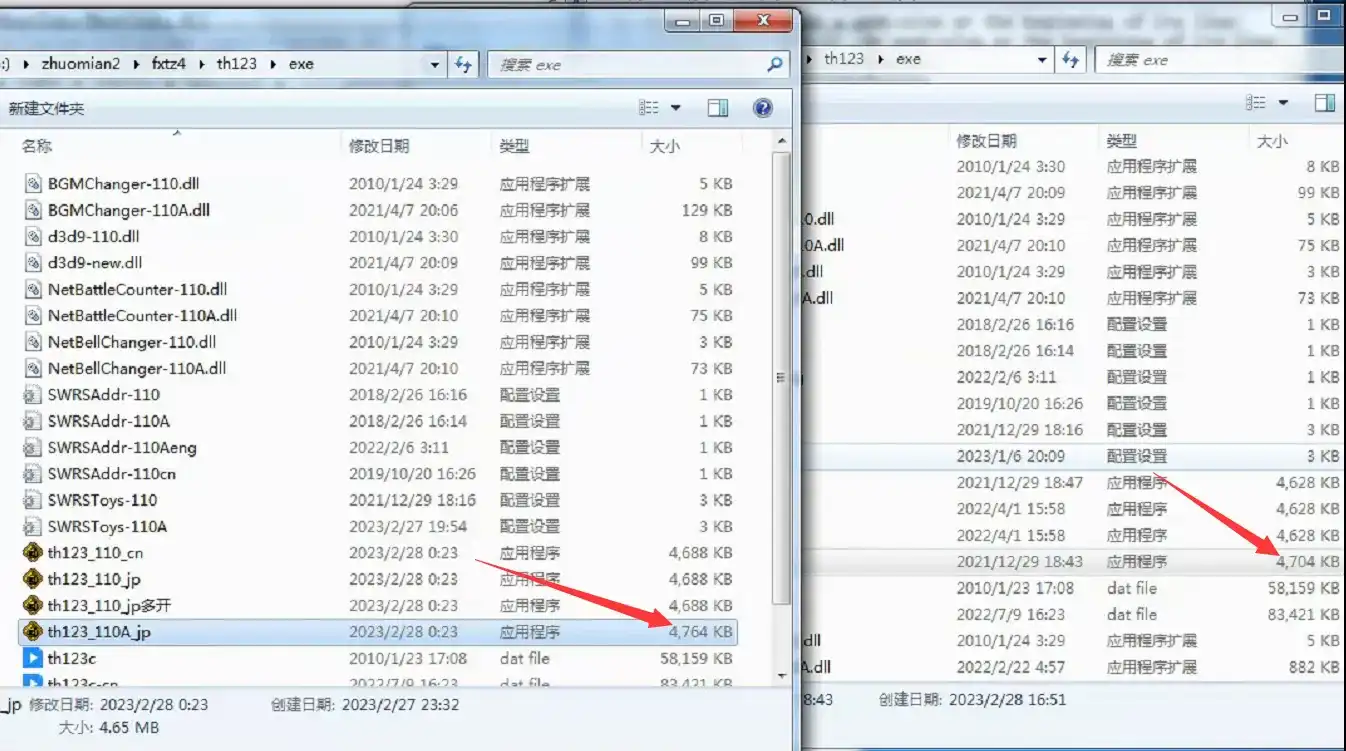Select the 2023/1/6 20:09 row in back window
Image resolution: width=1346 pixels, height=751 pixels.
click(1076, 456)
